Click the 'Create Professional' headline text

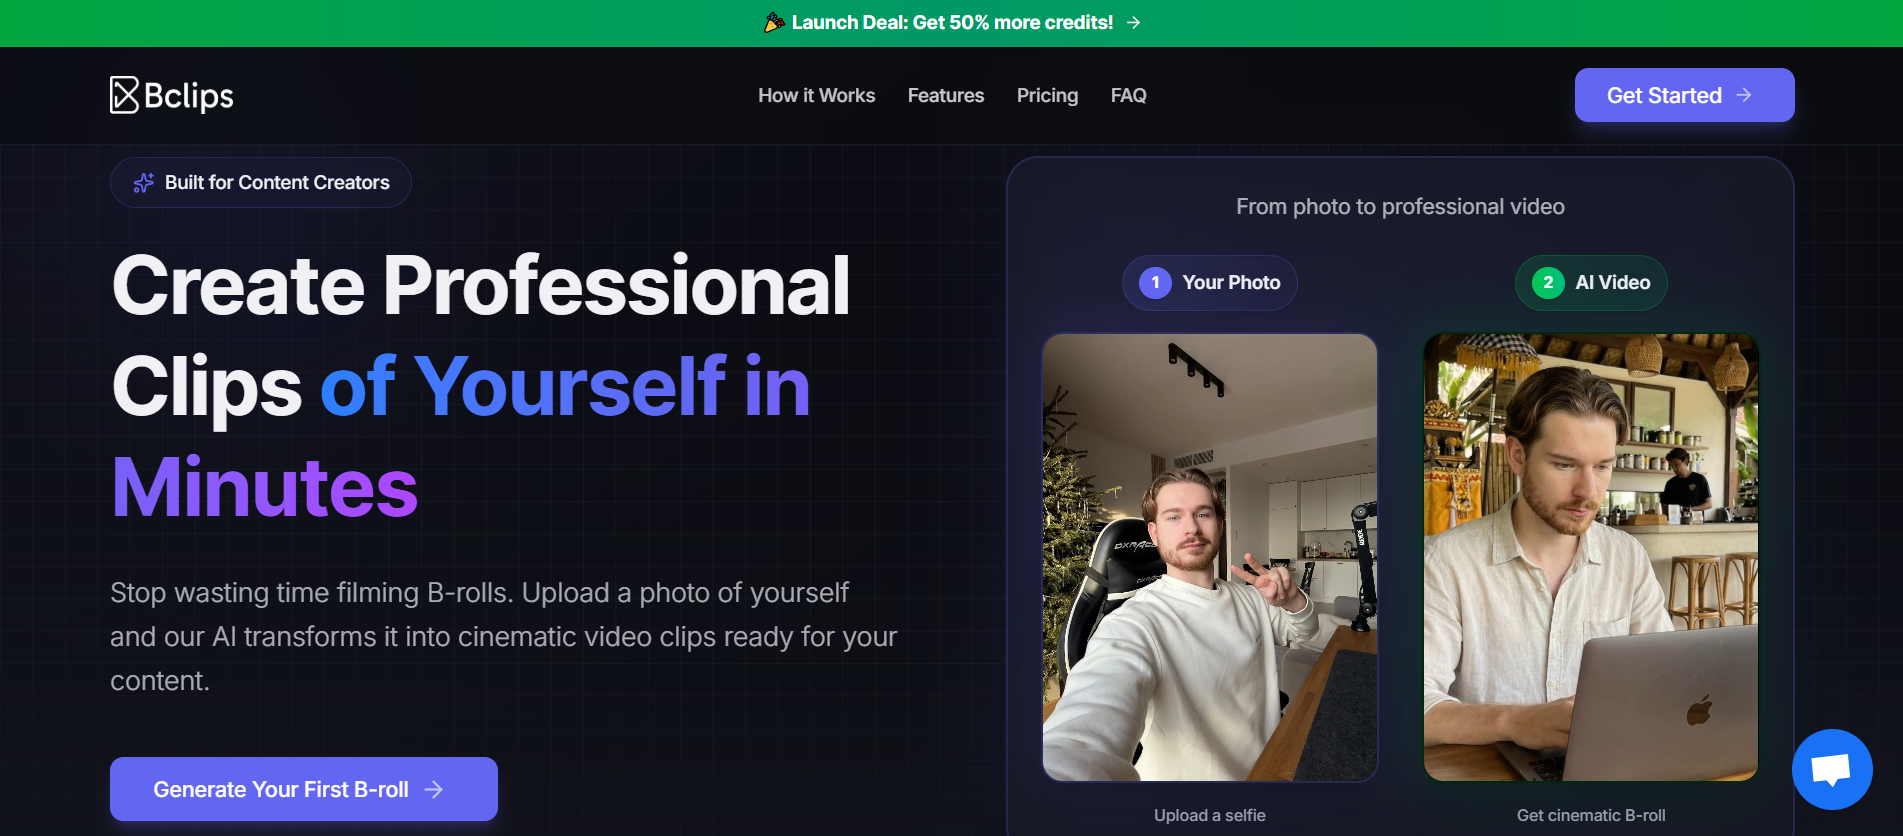[481, 286]
